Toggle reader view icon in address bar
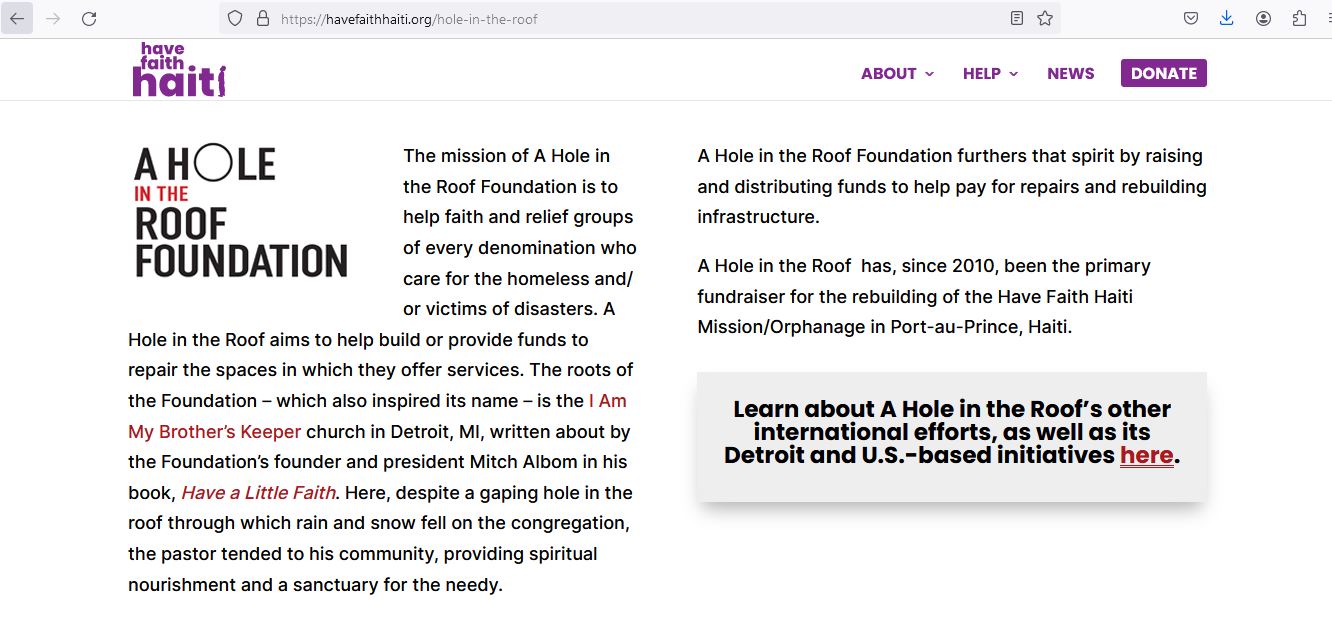This screenshot has width=1332, height=639. tap(1017, 18)
